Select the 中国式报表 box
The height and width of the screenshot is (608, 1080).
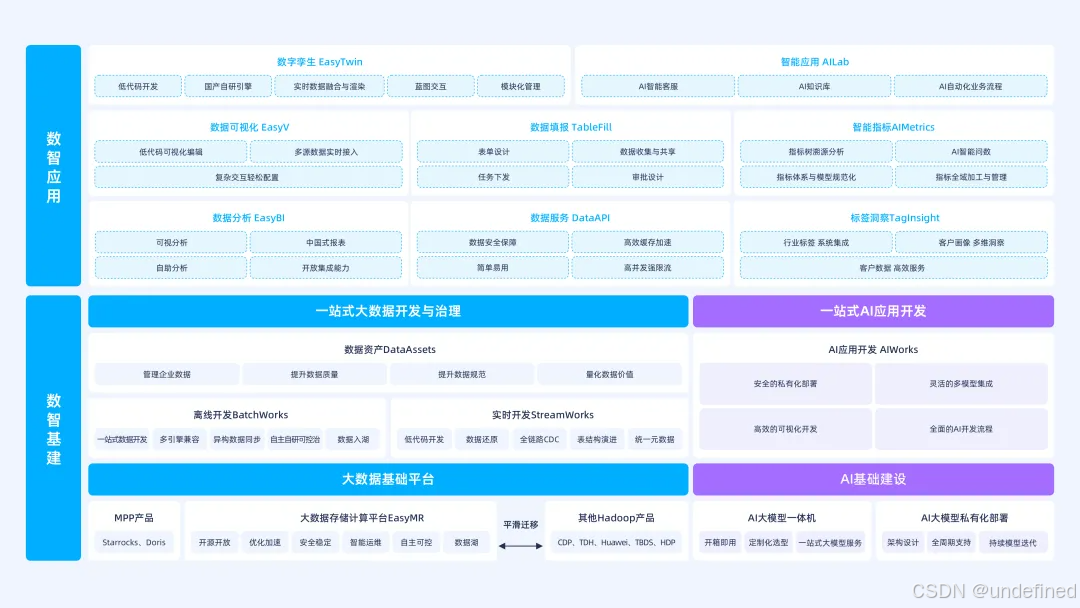[326, 242]
